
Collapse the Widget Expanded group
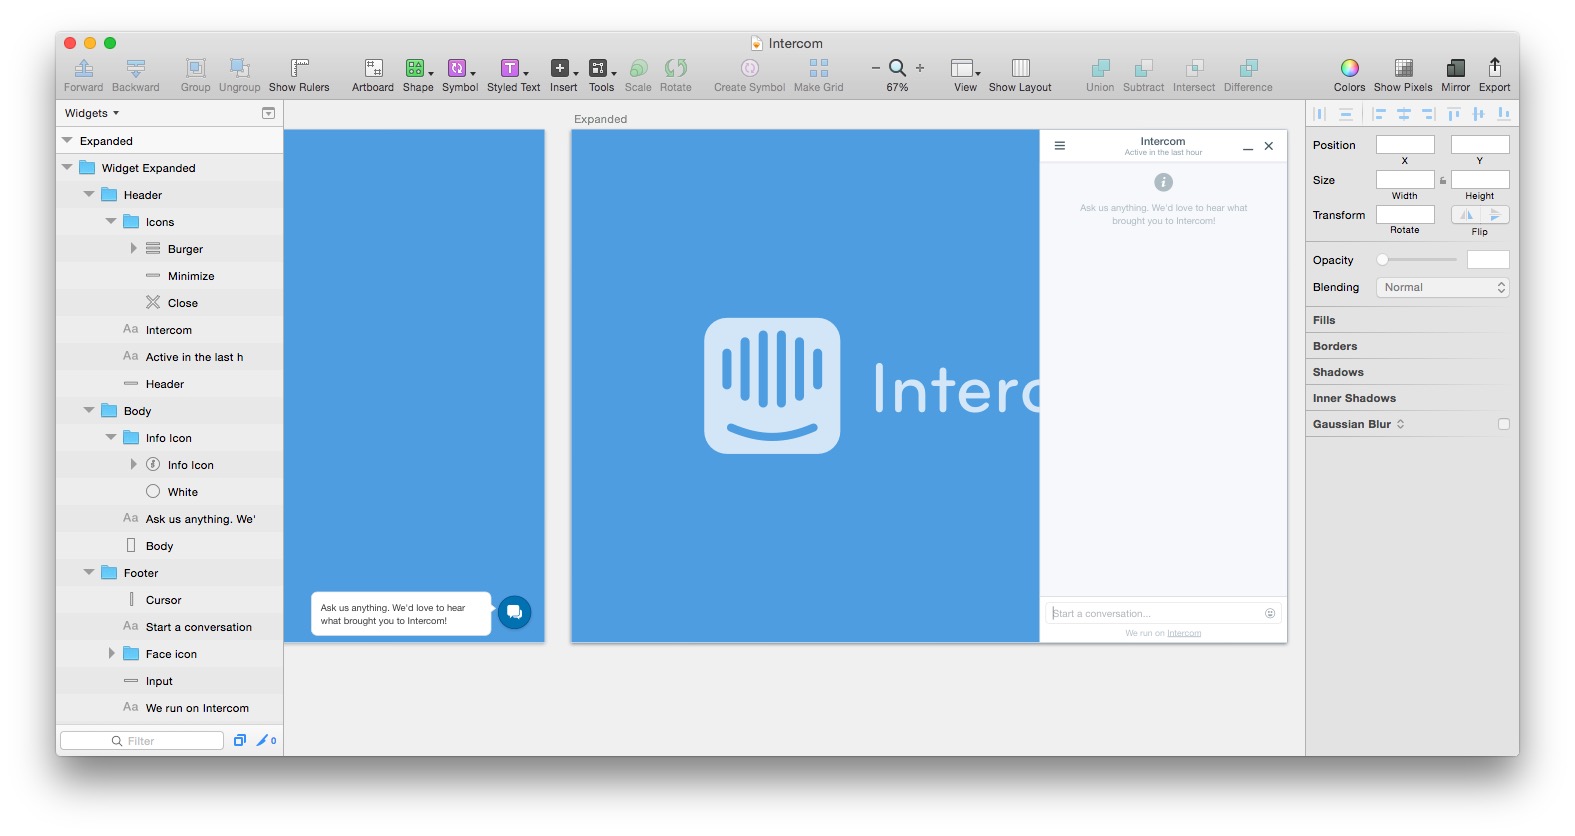pyautogui.click(x=67, y=168)
